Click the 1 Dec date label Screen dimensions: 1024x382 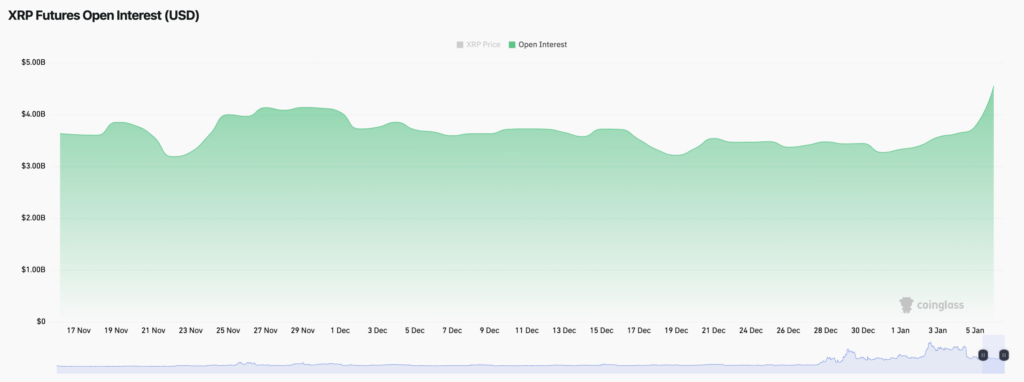(x=340, y=330)
